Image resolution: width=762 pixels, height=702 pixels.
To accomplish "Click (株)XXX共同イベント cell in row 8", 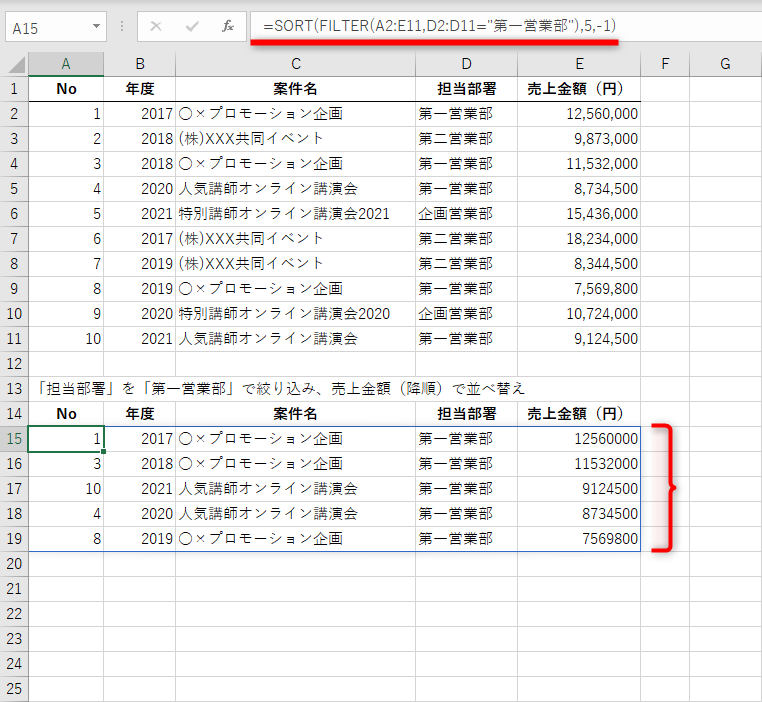I will coord(295,264).
